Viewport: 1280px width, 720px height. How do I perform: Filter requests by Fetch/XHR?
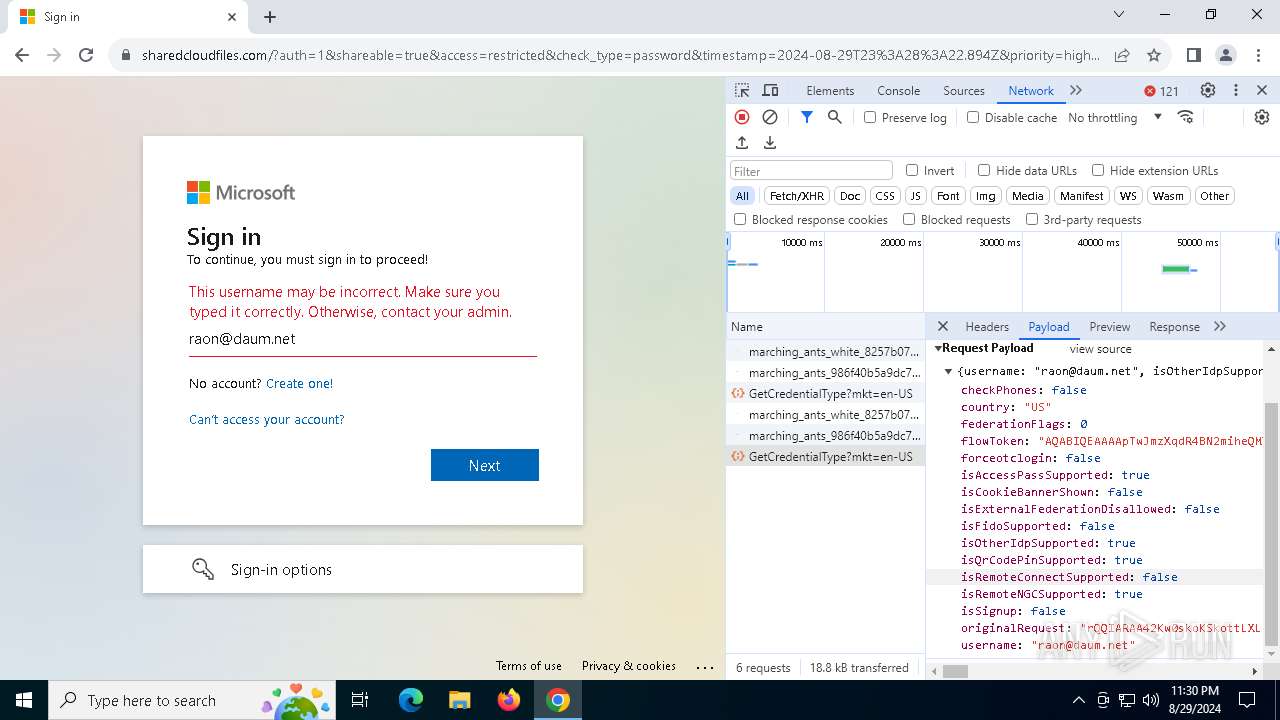tap(797, 196)
